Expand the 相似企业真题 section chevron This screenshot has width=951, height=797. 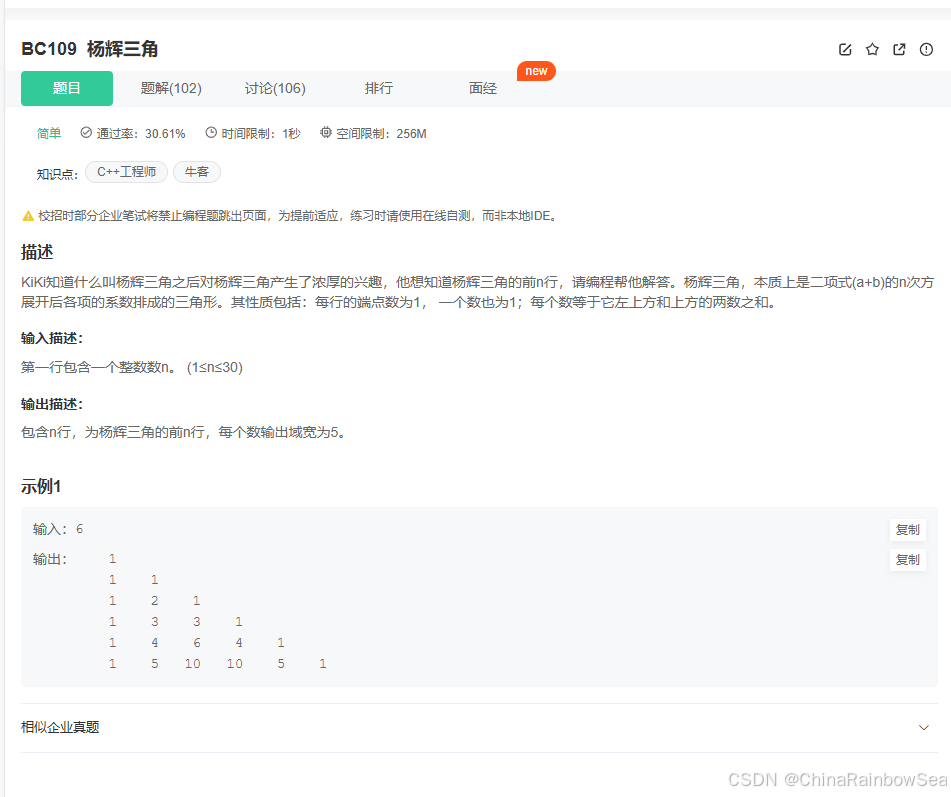(x=924, y=728)
